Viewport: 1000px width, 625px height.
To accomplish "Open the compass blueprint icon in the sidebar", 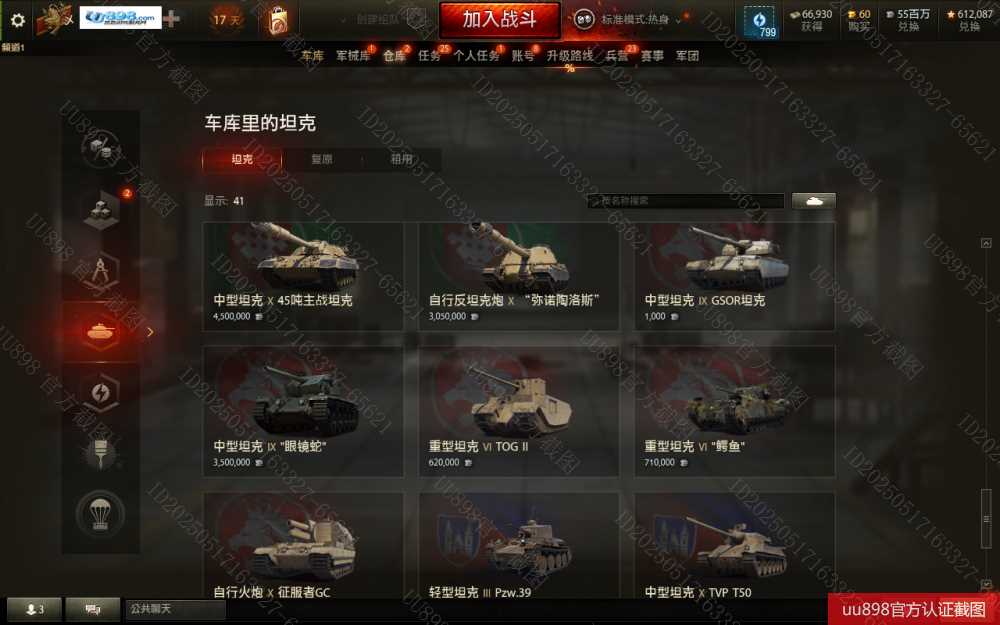I will tap(101, 272).
